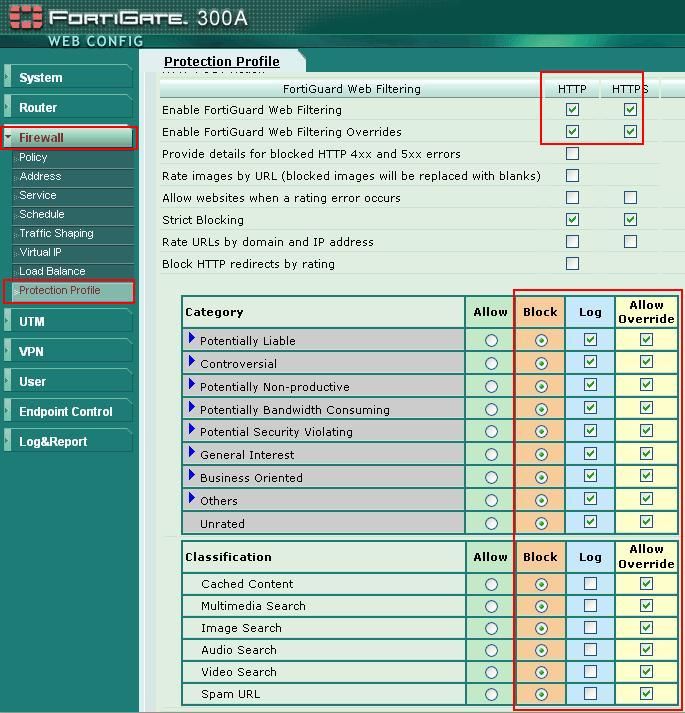This screenshot has width=685, height=713.
Task: Toggle Log for Potential Security Violating
Action: click(590, 430)
